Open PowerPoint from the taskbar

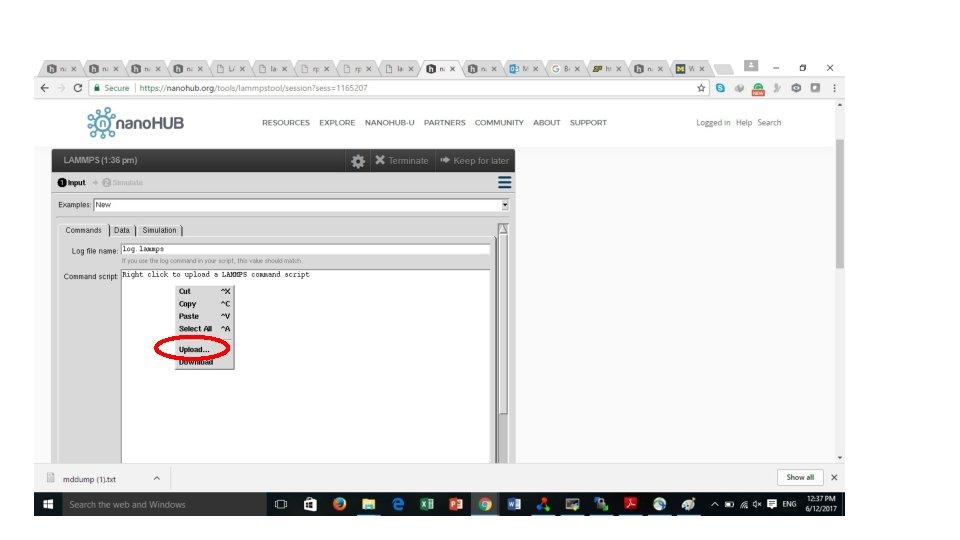456,504
